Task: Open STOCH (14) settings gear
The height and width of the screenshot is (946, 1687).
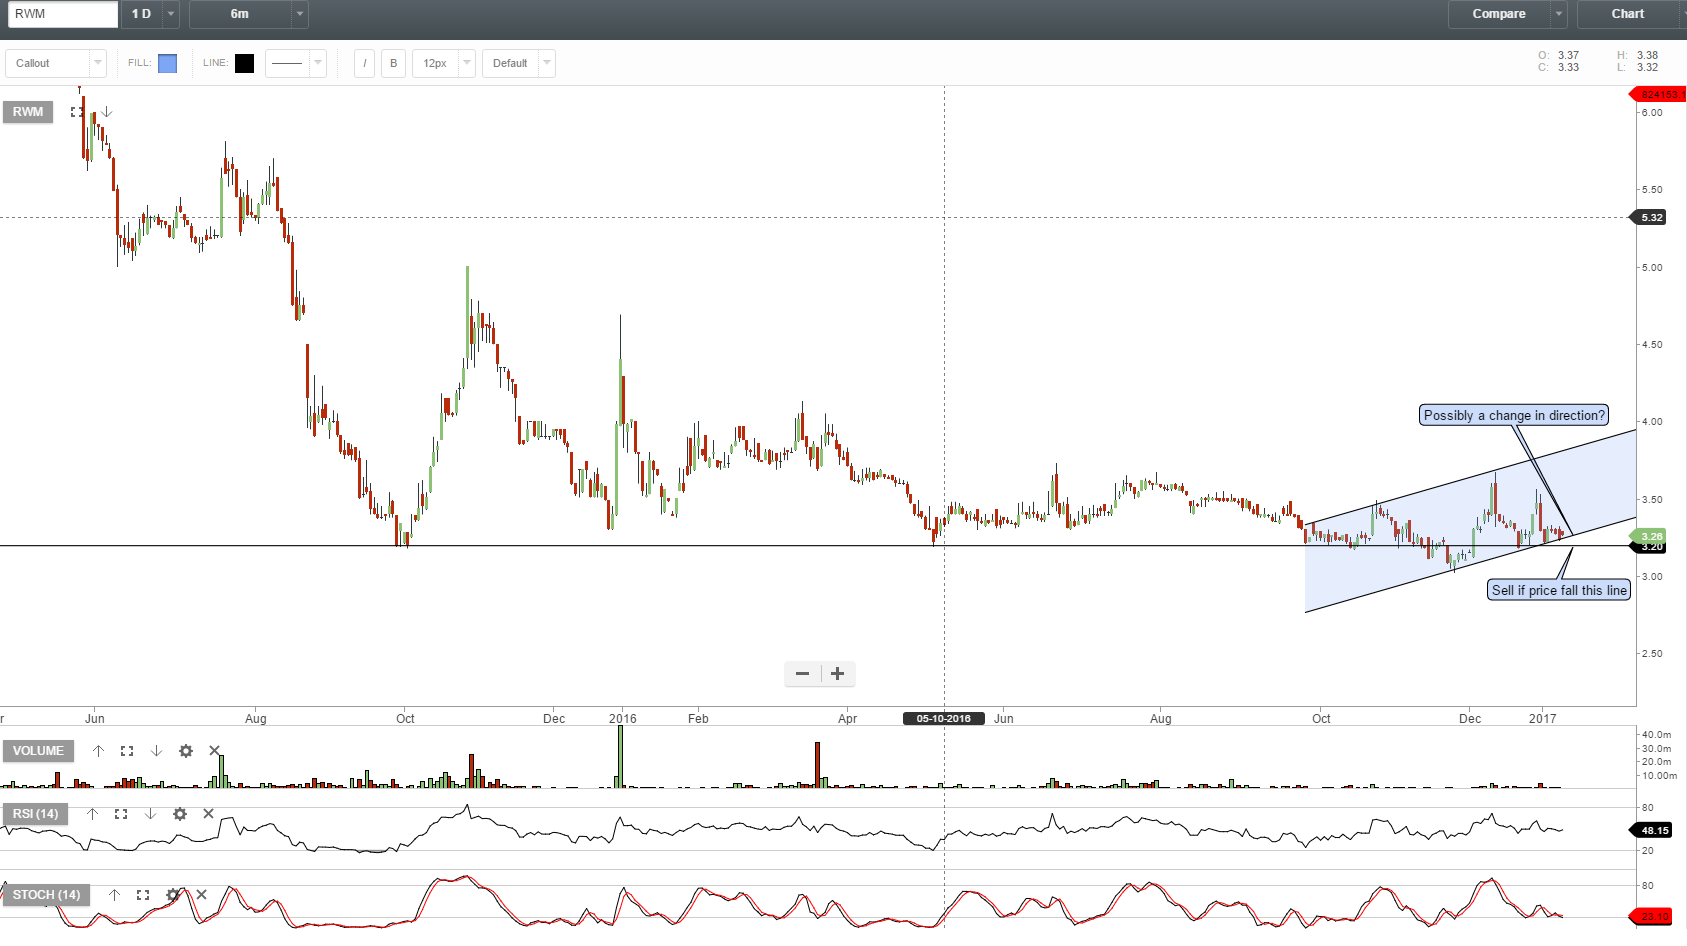Action: 173,894
